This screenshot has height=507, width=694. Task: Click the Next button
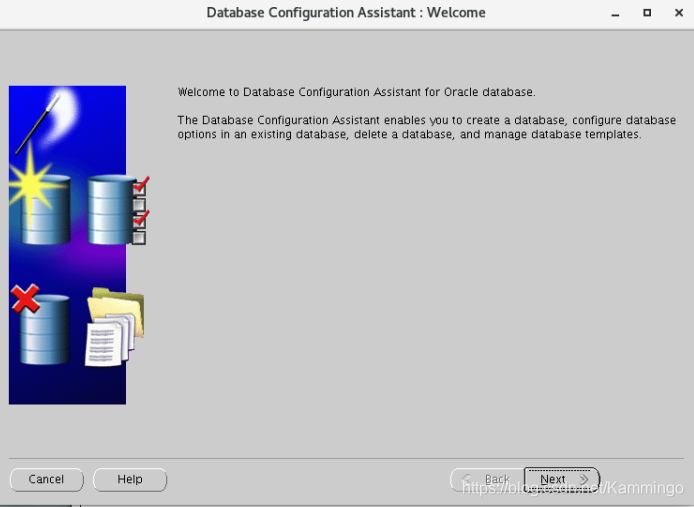(x=562, y=479)
